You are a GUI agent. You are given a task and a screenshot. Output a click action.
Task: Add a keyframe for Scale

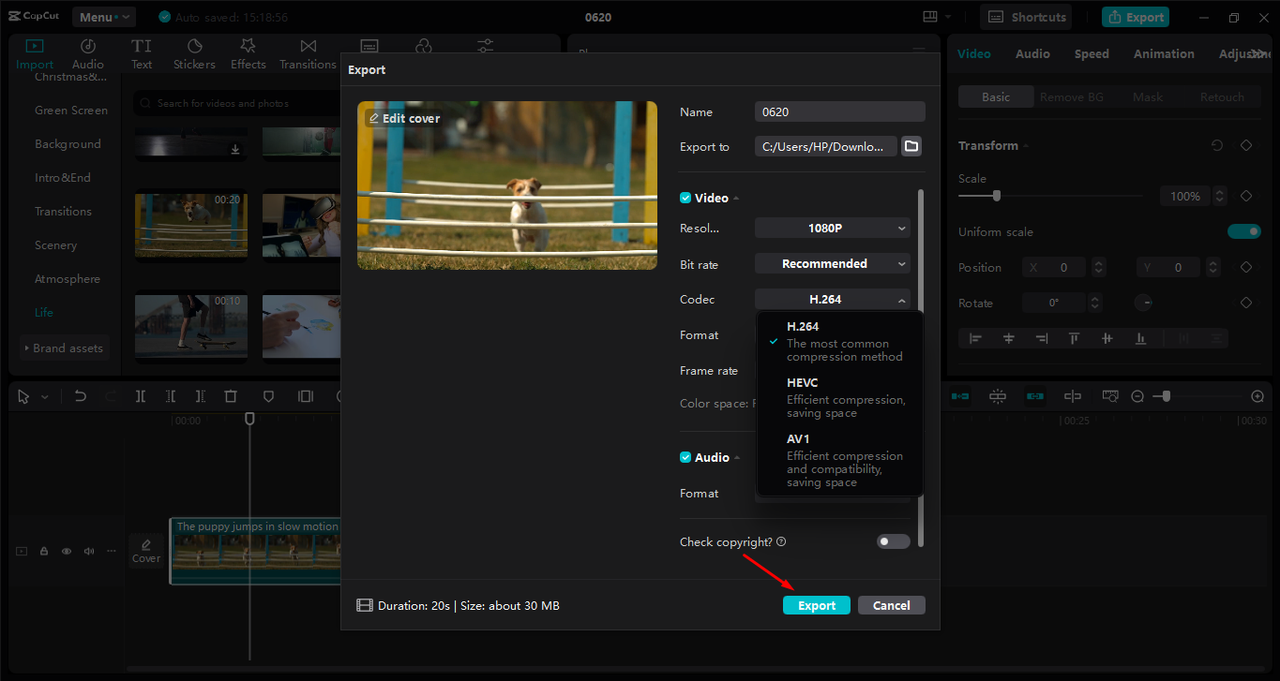(x=1246, y=196)
